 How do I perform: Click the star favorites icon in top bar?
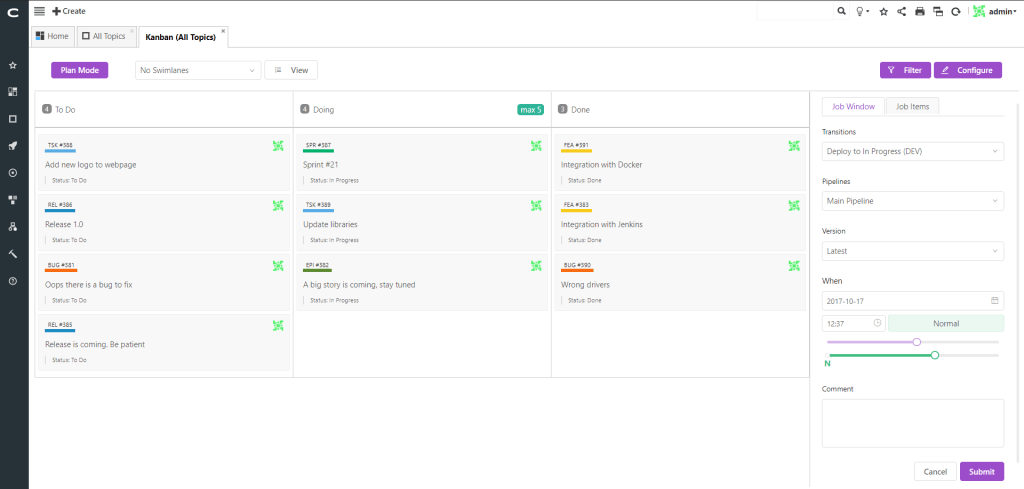pos(884,11)
